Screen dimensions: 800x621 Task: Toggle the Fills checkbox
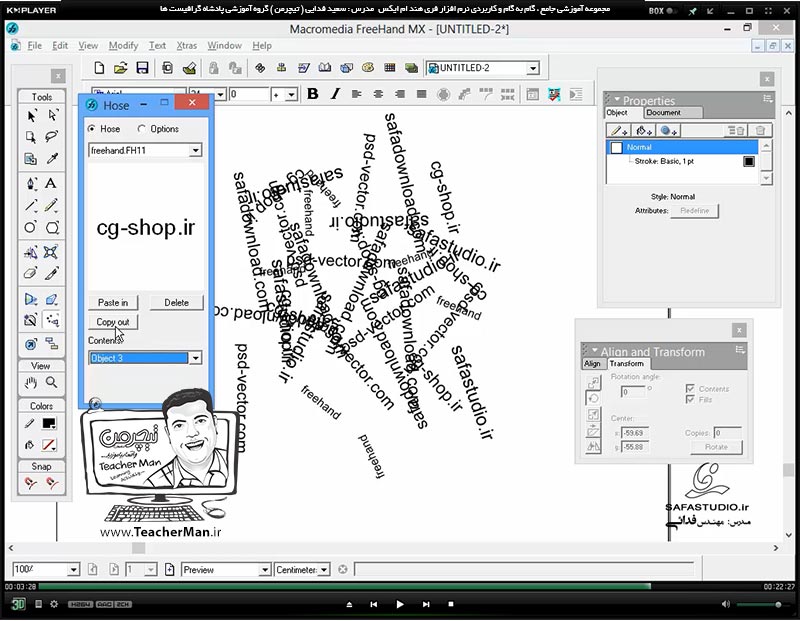(x=690, y=400)
